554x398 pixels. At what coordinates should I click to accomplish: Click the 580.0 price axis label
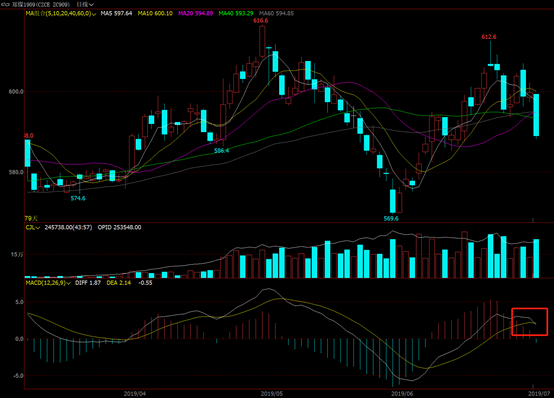(16, 172)
